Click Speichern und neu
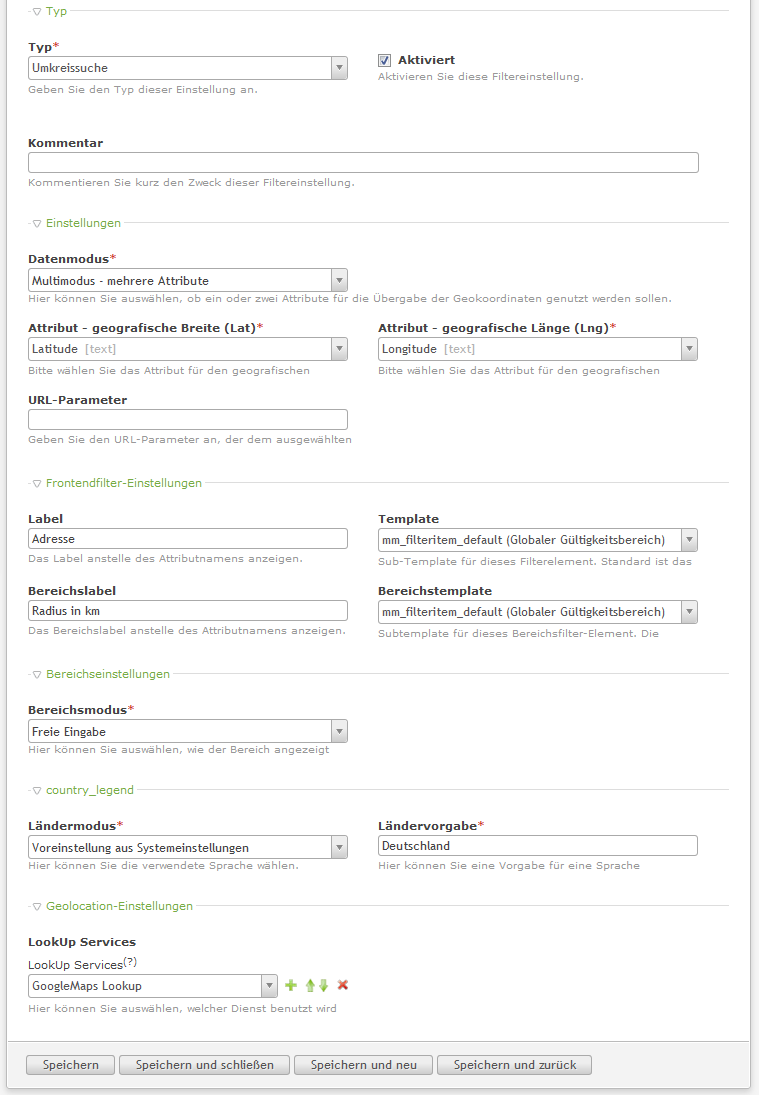759x1095 pixels. [x=364, y=1065]
